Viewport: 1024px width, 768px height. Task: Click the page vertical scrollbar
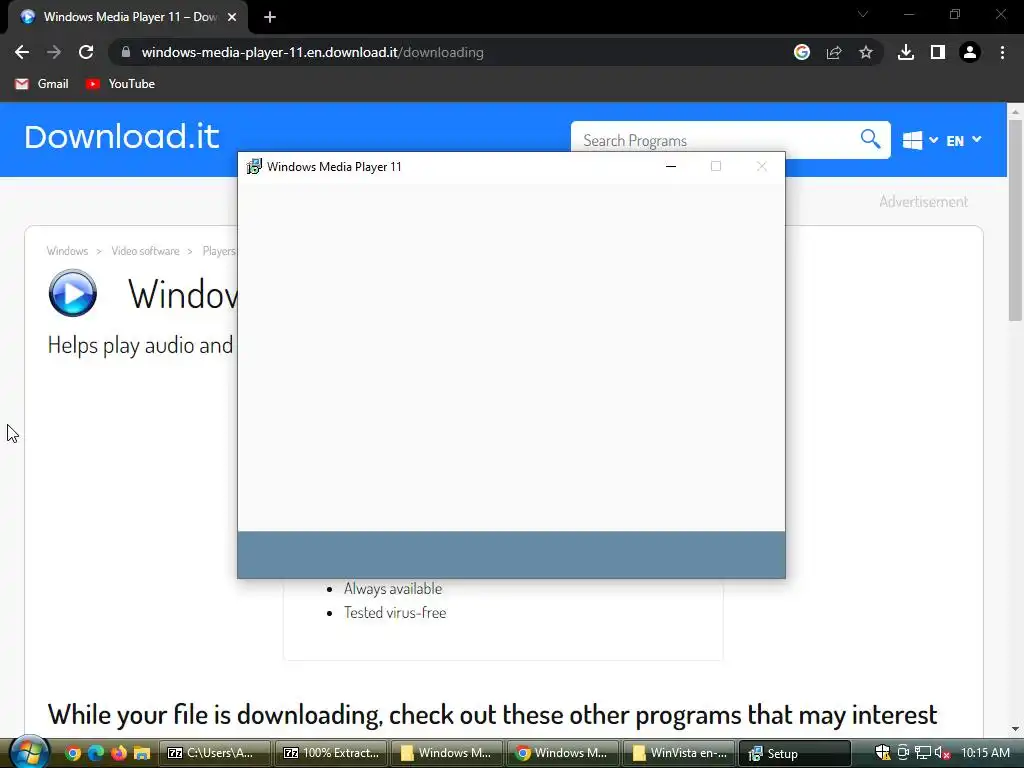click(1015, 220)
